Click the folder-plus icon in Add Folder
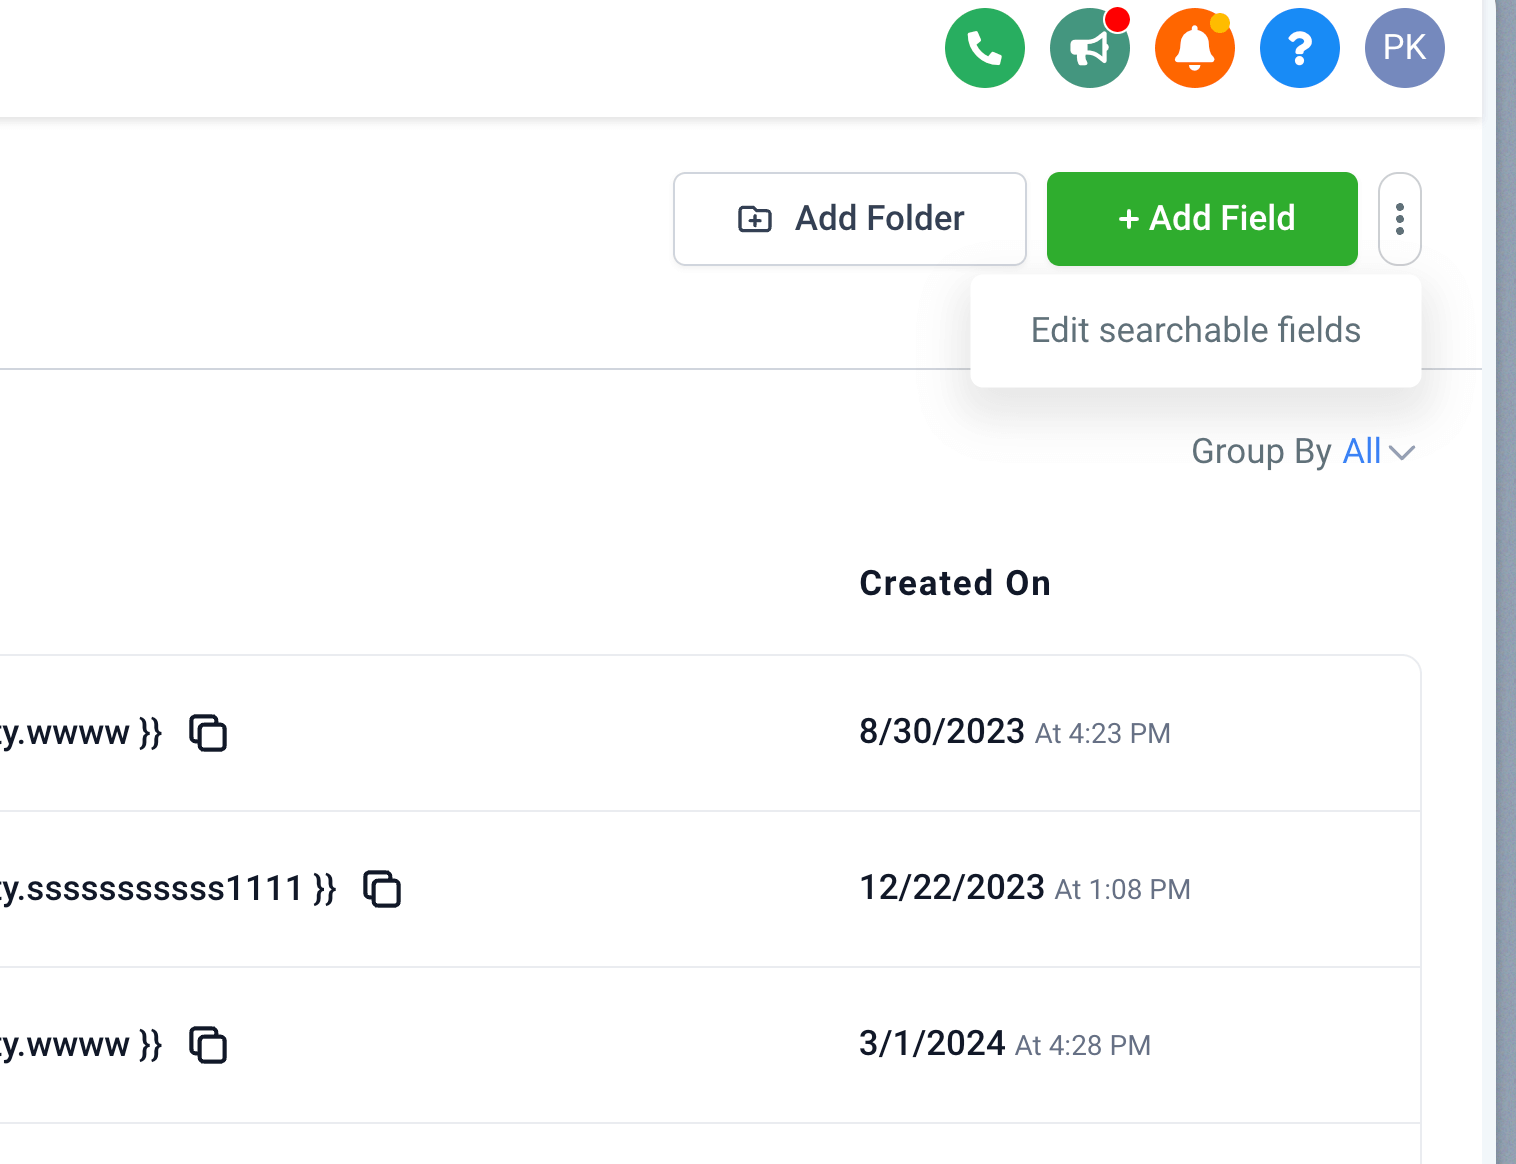Viewport: 1516px width, 1164px height. (754, 219)
